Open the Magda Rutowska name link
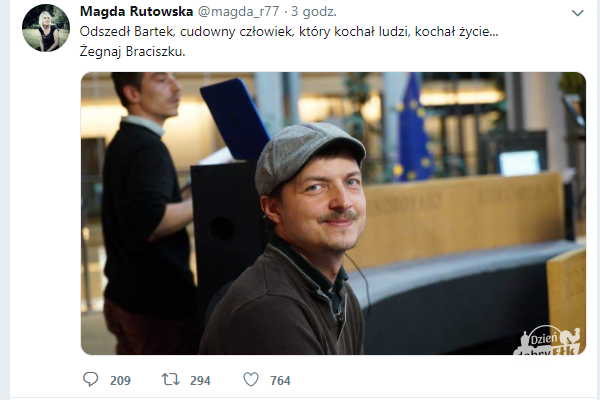The height and width of the screenshot is (400, 600). point(136,11)
